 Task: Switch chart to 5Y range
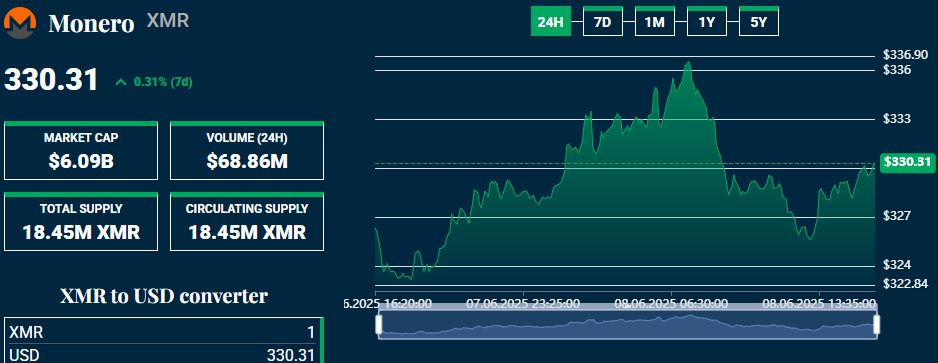[x=759, y=22]
